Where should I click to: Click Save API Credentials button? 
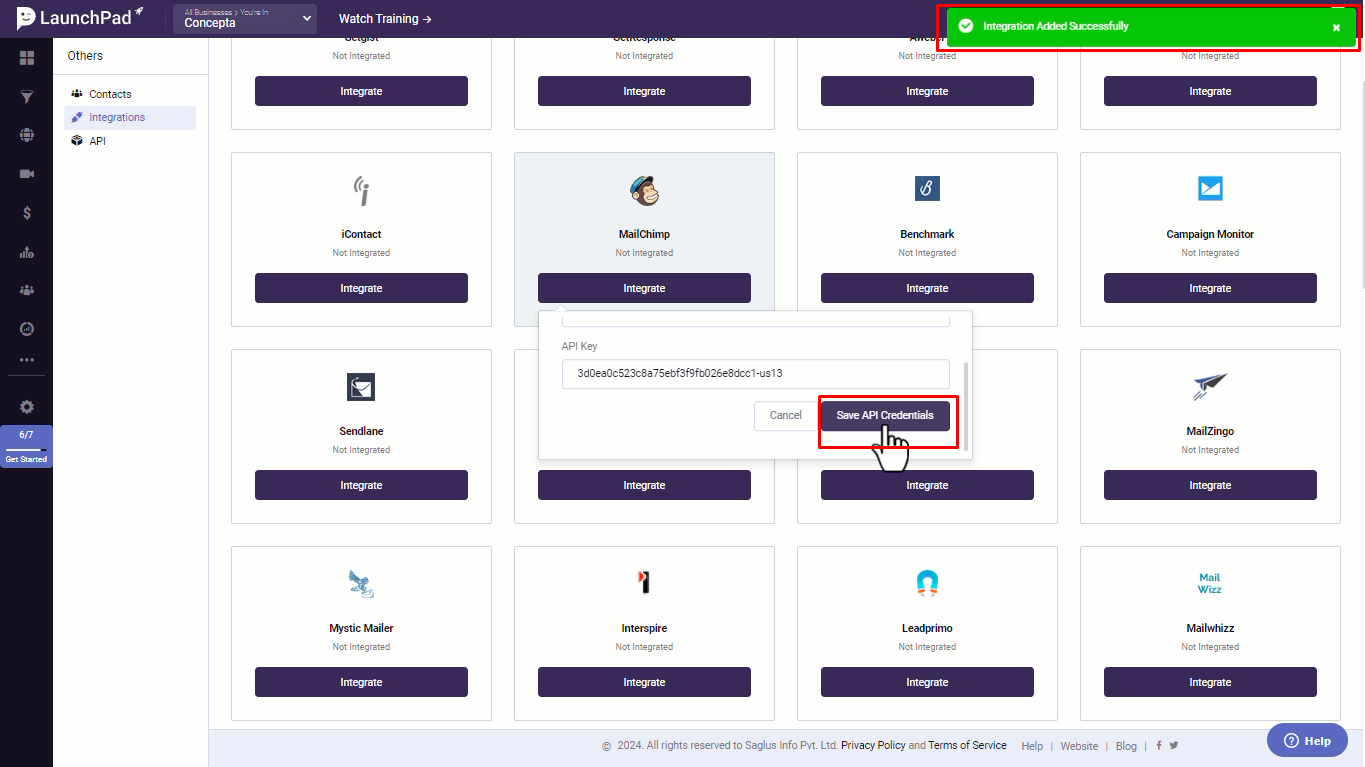pos(885,415)
